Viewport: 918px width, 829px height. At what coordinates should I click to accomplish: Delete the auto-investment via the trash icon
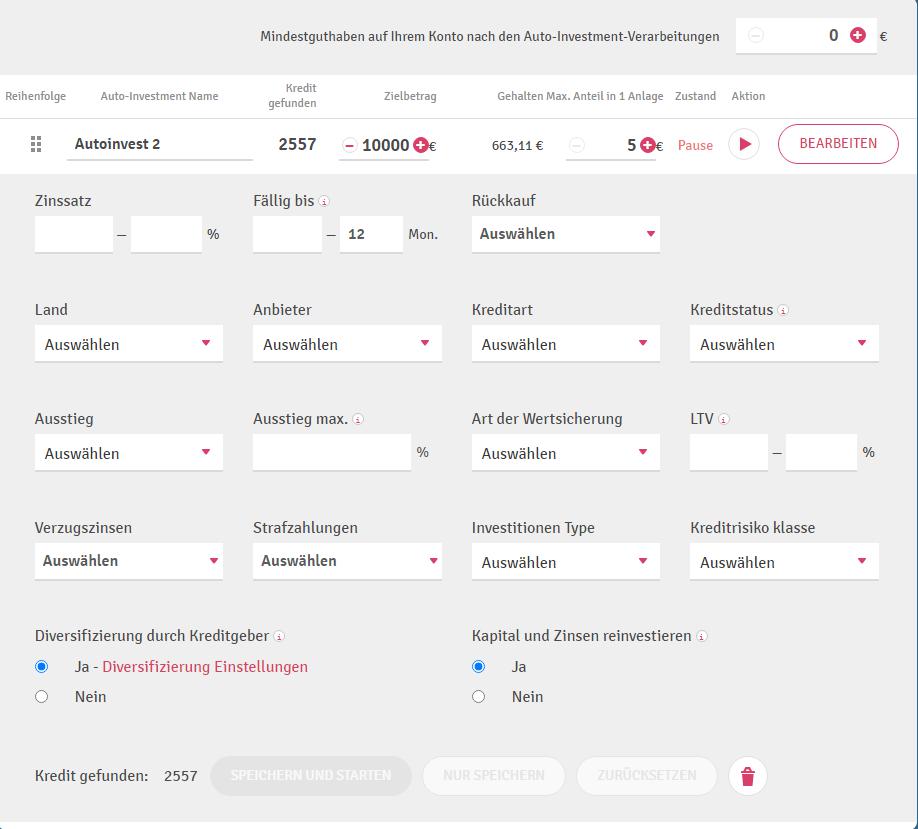(x=747, y=776)
